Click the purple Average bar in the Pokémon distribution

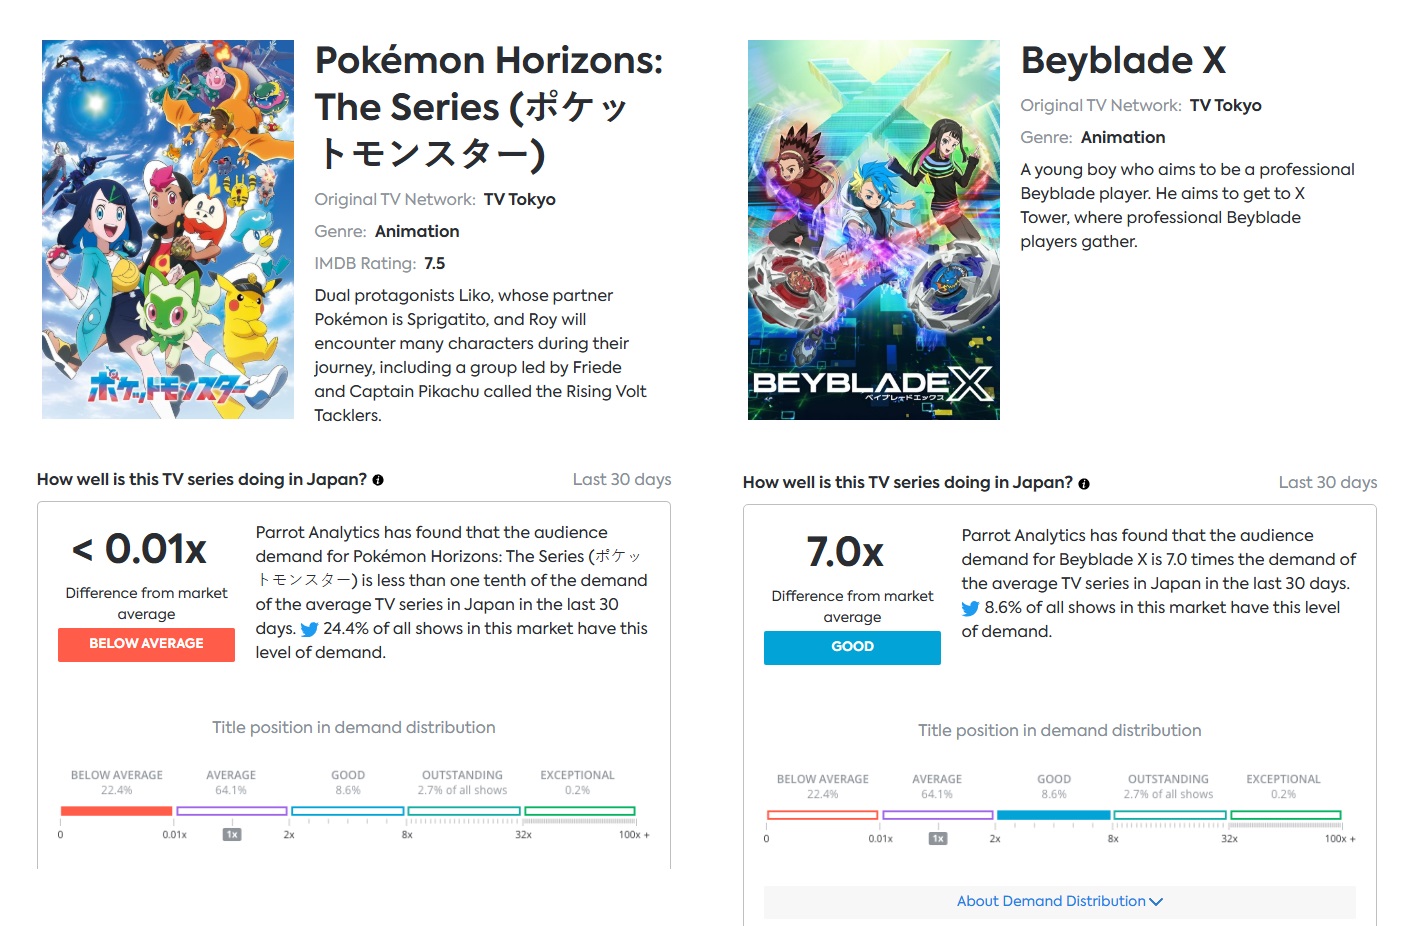pos(231,811)
